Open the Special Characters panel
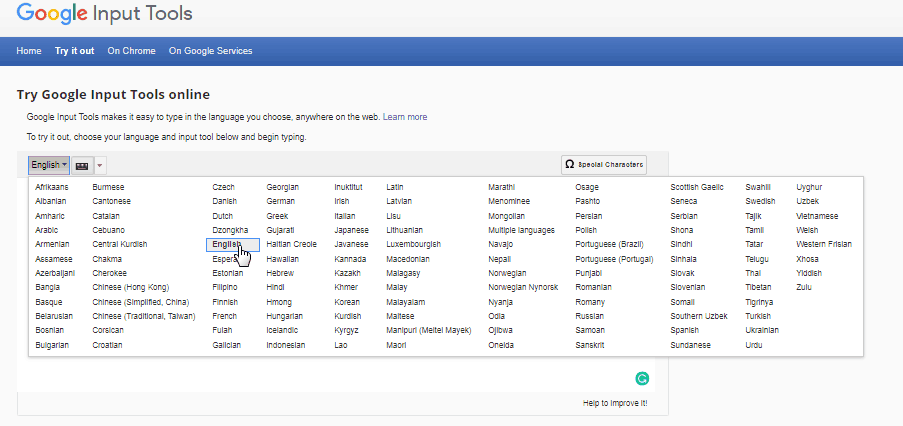Viewport: 903px width, 426px height. coord(604,165)
